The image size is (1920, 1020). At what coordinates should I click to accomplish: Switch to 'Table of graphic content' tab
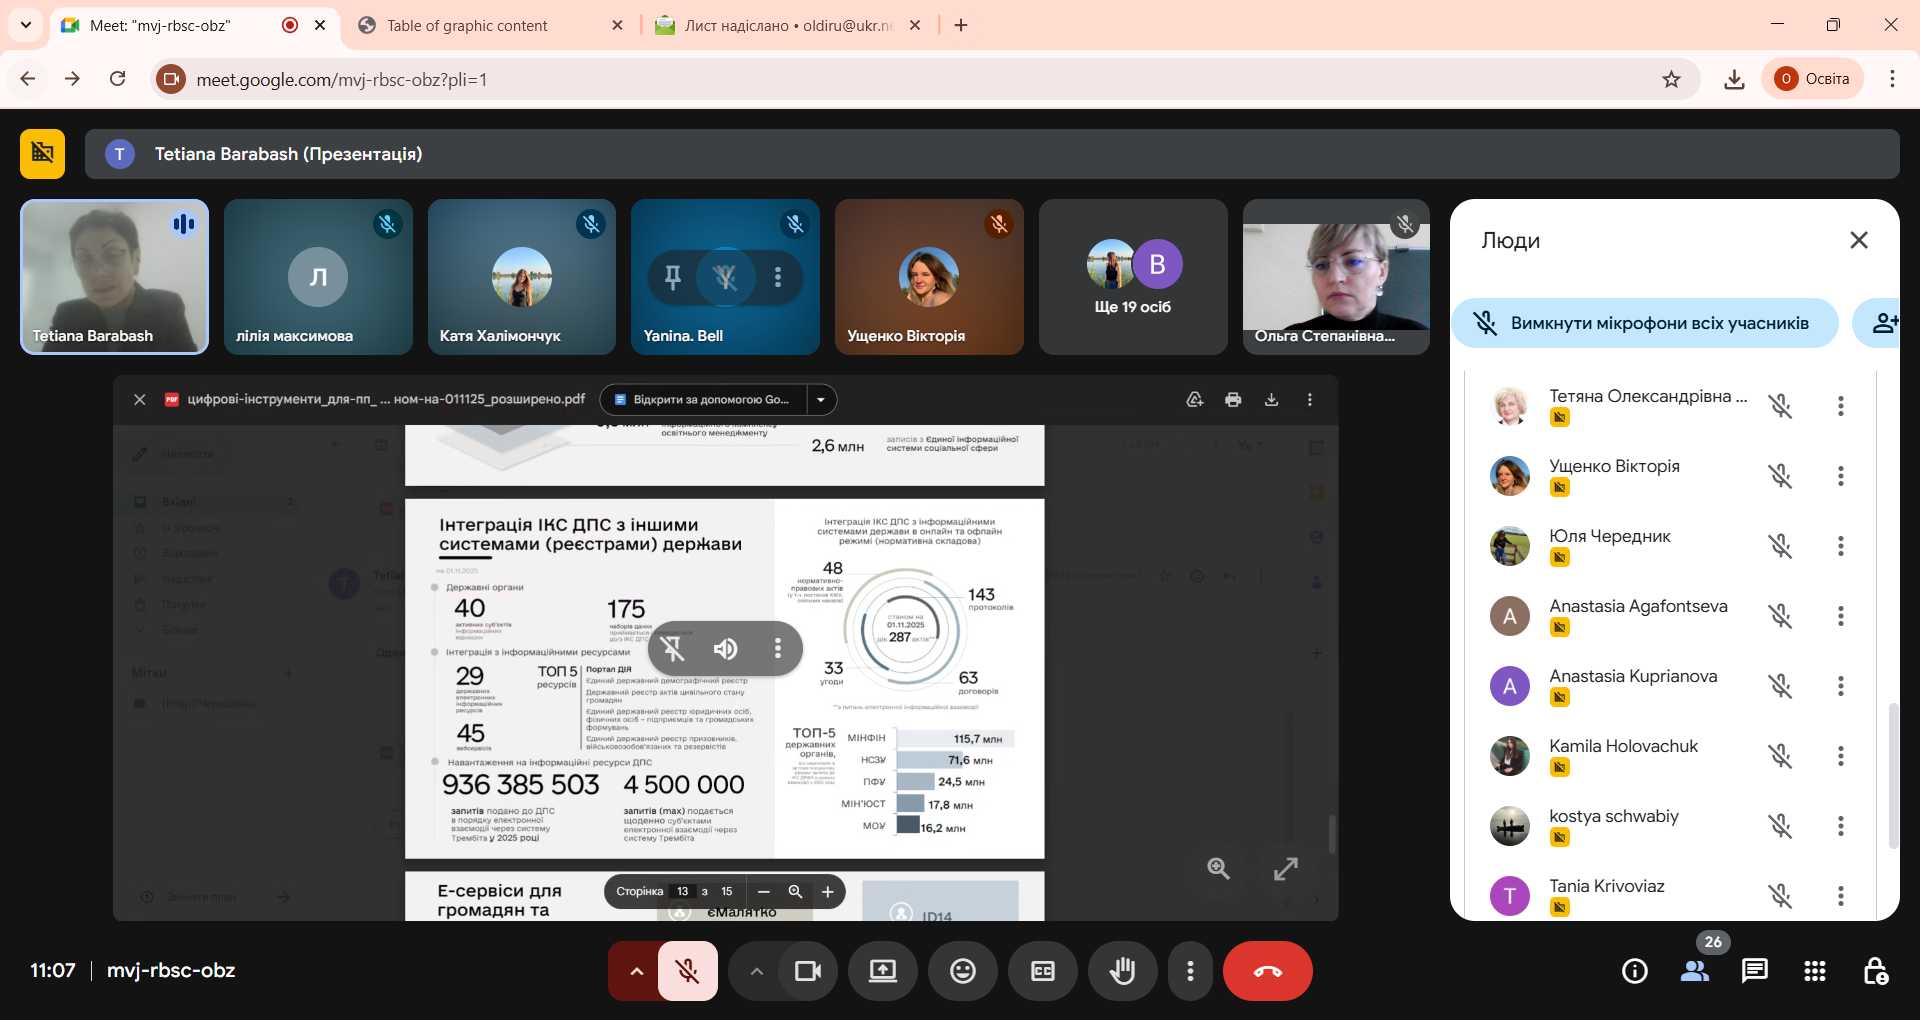point(467,25)
